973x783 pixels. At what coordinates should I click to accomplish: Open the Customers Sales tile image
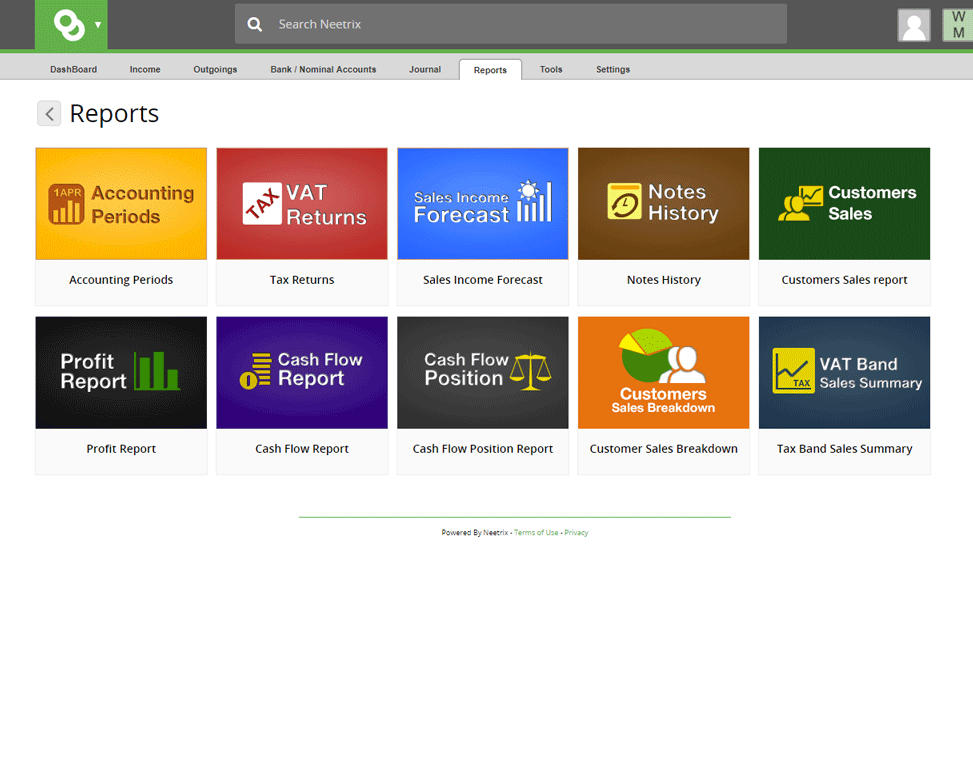click(844, 204)
